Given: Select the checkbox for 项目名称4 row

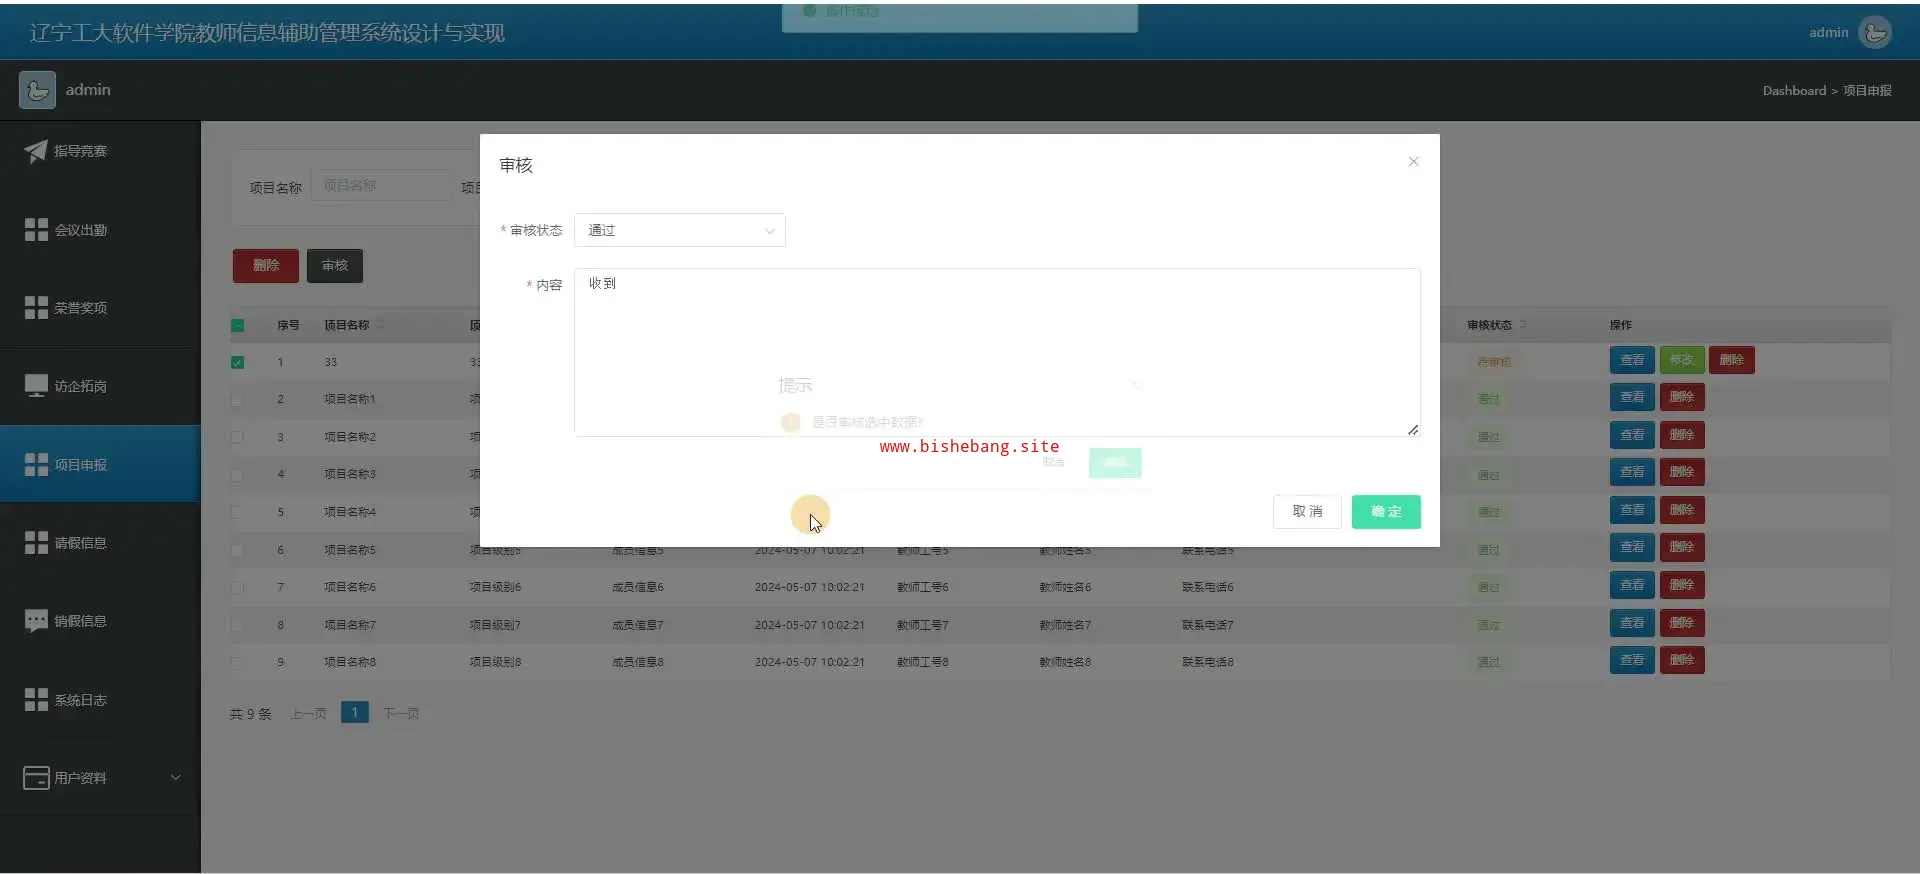Looking at the screenshot, I should click(x=237, y=512).
